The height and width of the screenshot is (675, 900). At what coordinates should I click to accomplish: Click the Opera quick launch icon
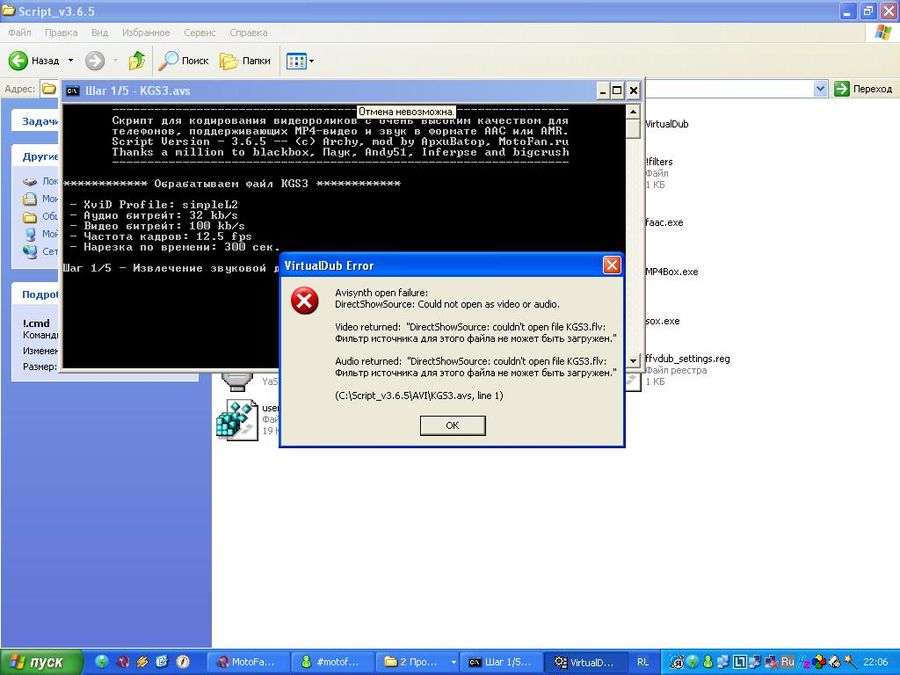[123, 662]
